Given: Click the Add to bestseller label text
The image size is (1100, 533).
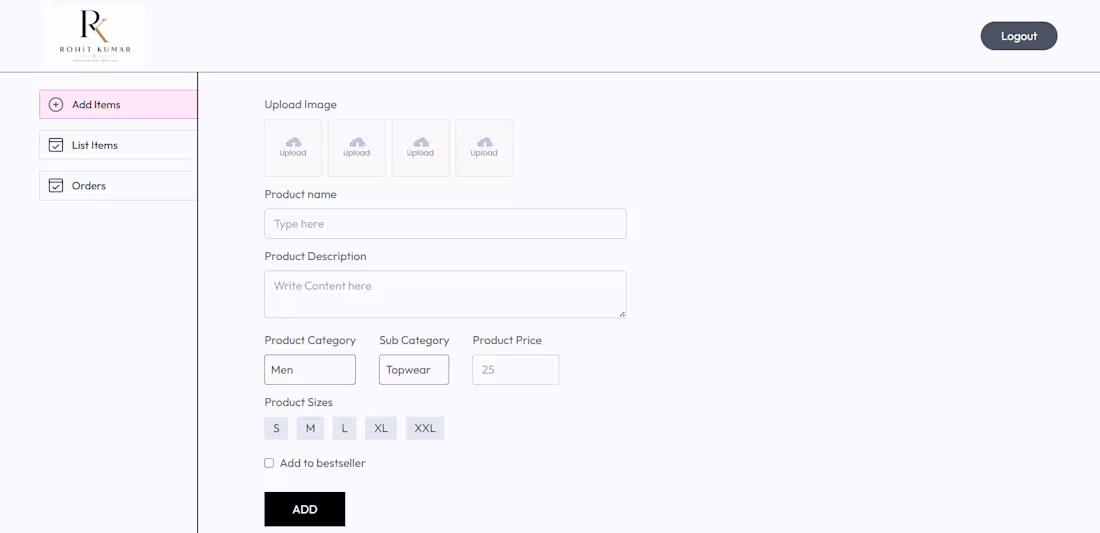Looking at the screenshot, I should tap(323, 463).
